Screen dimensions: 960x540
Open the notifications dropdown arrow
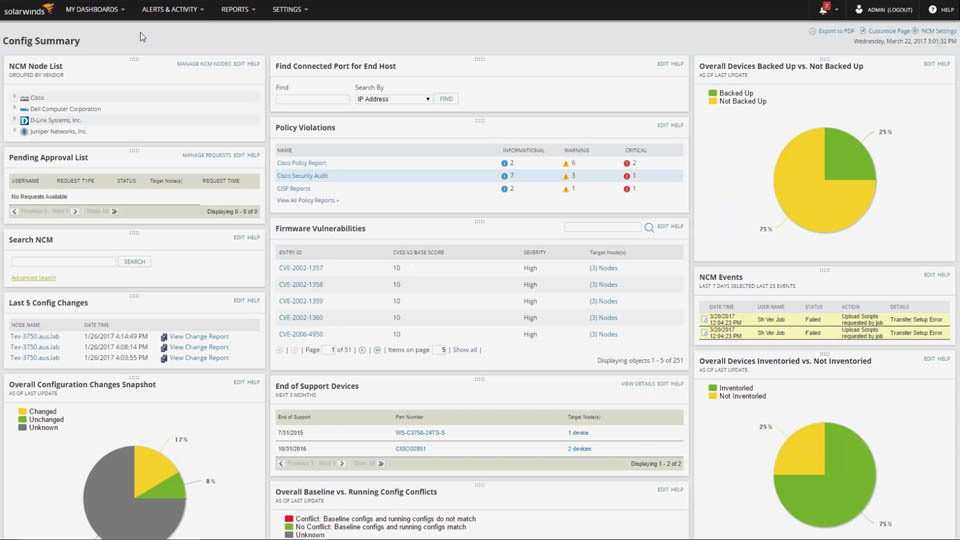tap(836, 10)
